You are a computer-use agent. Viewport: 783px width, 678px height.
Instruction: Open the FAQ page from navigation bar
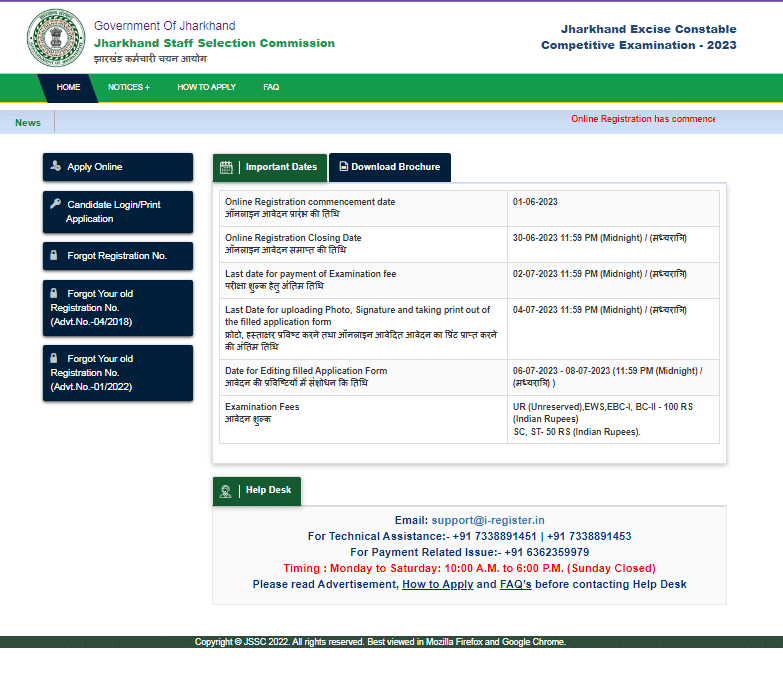(271, 88)
